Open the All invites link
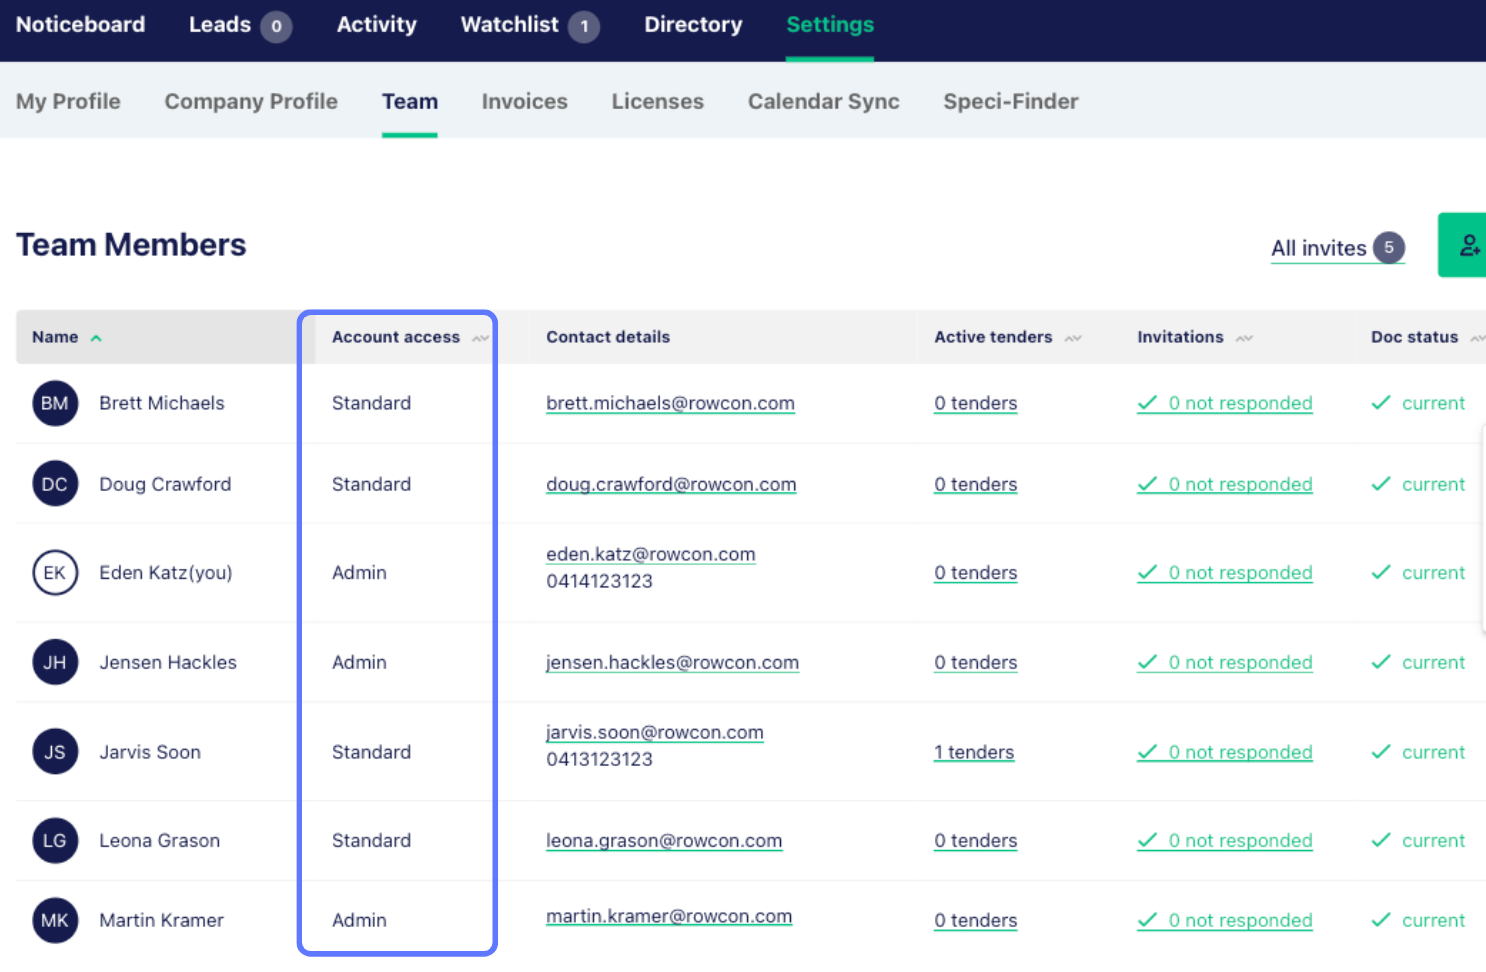Image resolution: width=1486 pixels, height=972 pixels. (1318, 248)
